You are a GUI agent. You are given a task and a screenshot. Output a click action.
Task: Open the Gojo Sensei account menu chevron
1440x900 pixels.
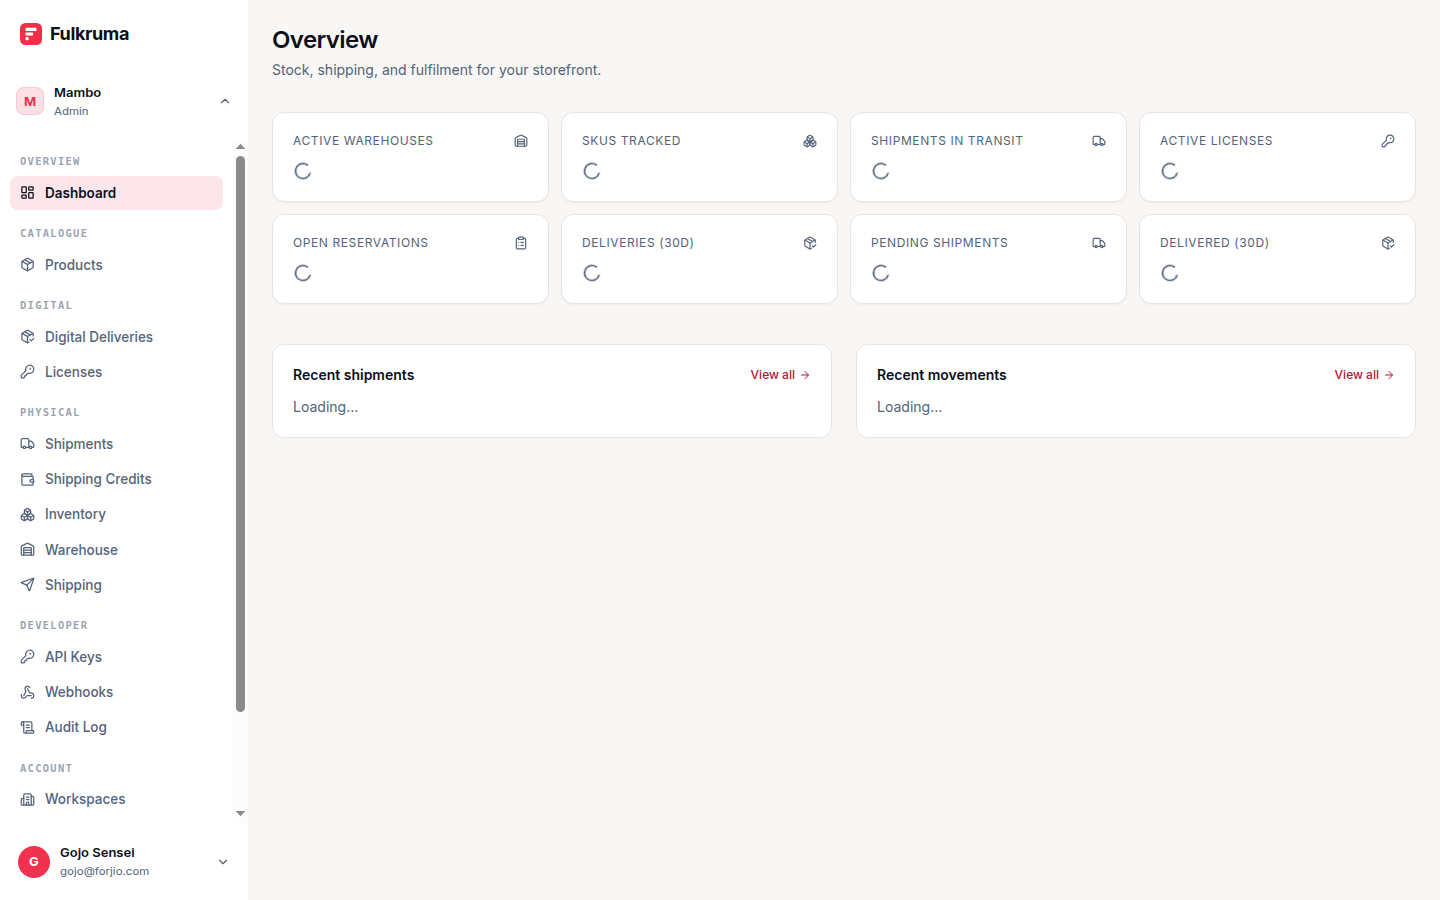[223, 862]
